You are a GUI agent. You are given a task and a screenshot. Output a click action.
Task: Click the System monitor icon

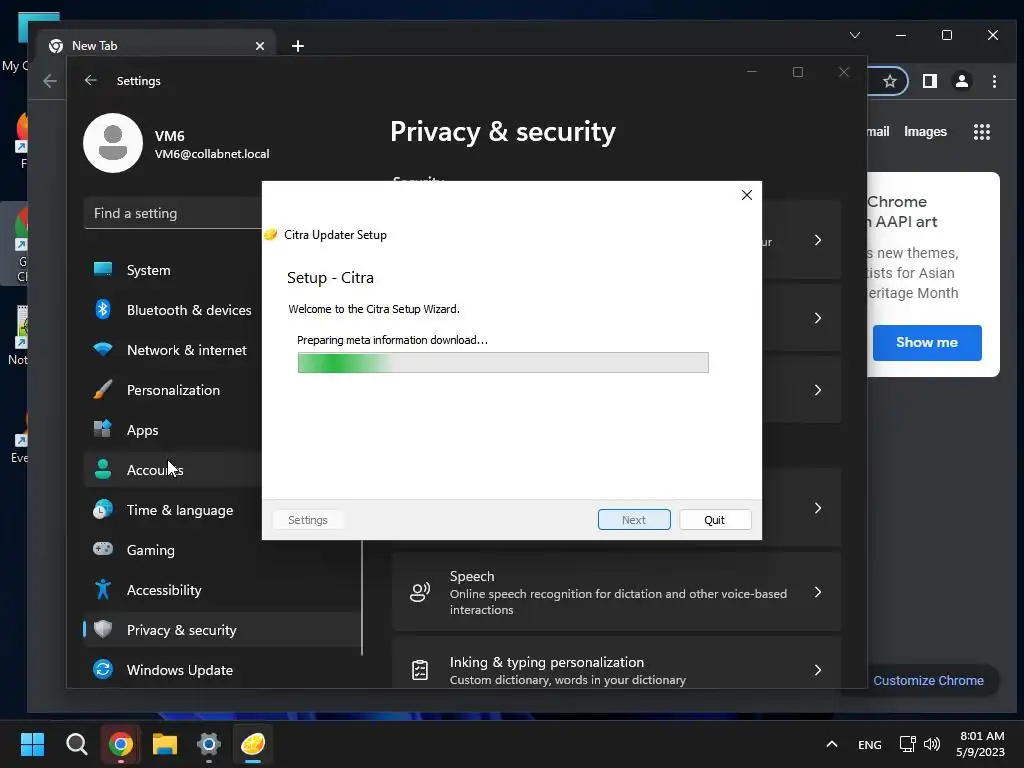(103, 269)
